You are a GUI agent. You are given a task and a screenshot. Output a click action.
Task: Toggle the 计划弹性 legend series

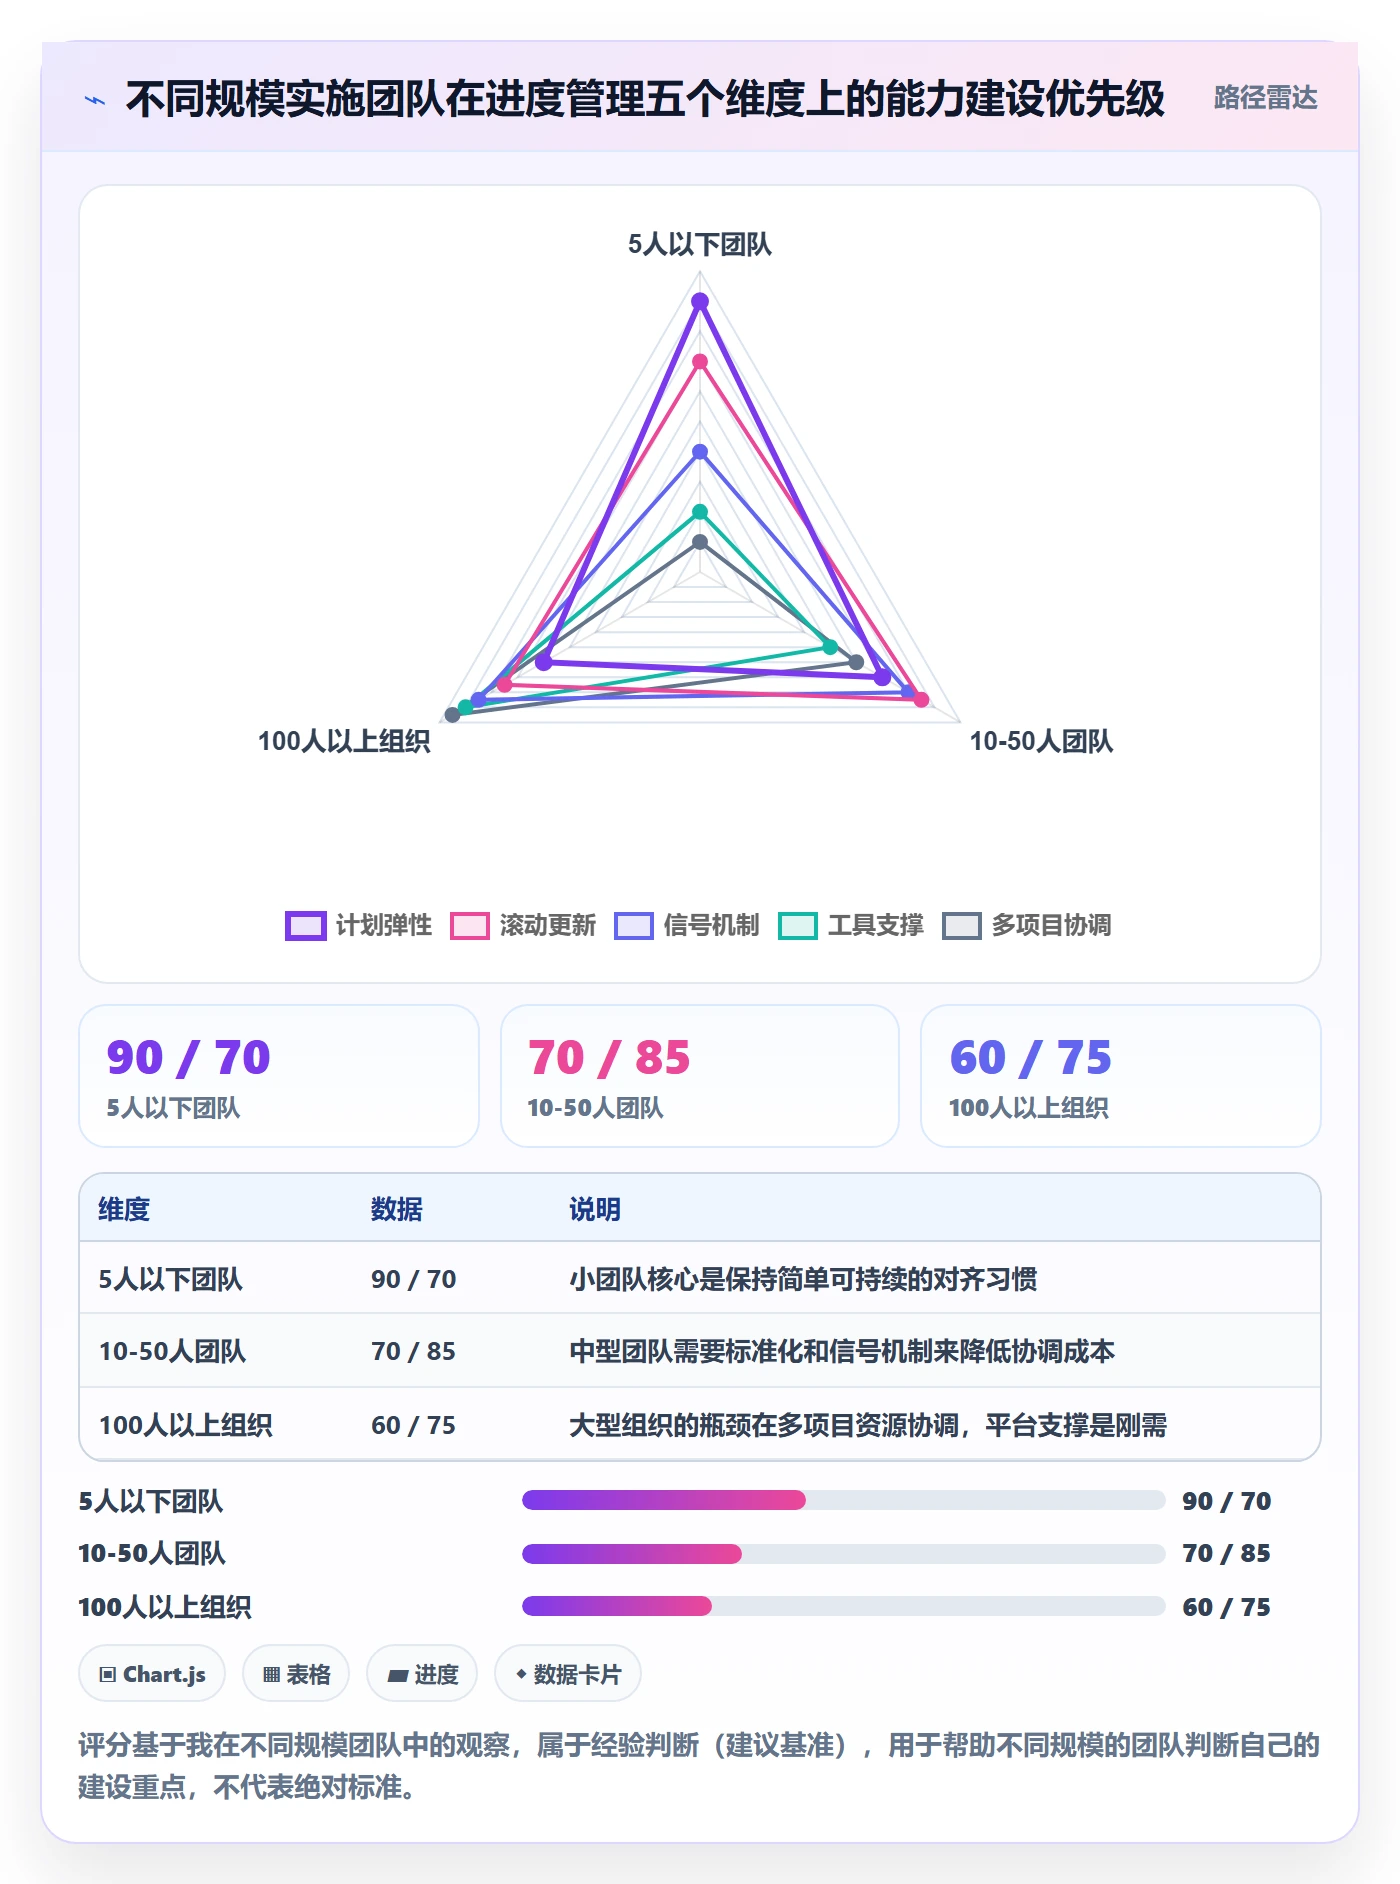click(x=359, y=925)
